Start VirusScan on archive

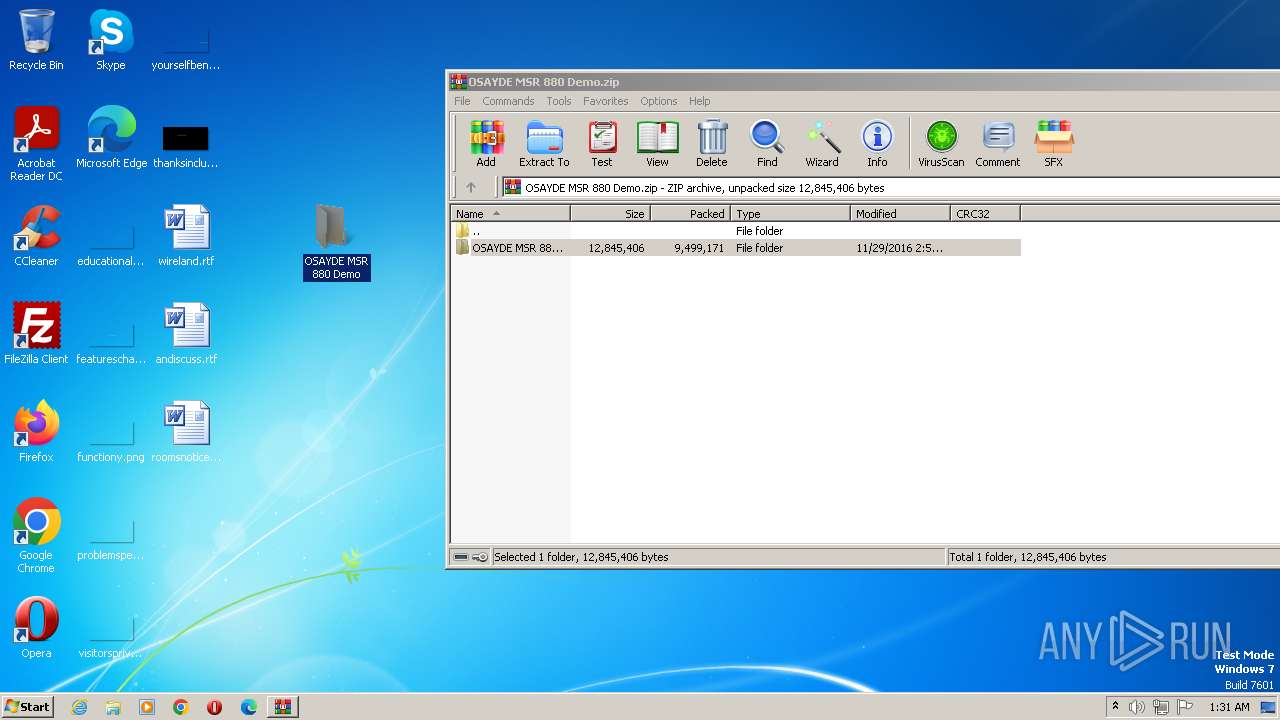(x=941, y=144)
